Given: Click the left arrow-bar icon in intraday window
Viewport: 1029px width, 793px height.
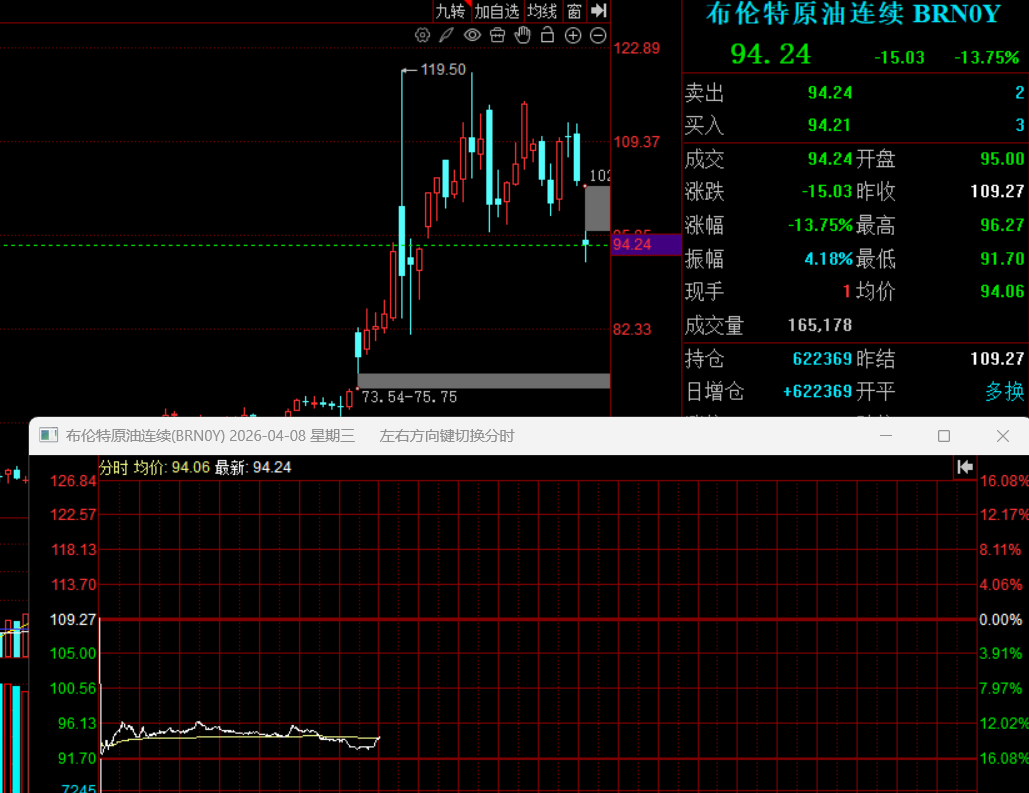Looking at the screenshot, I should tap(965, 467).
